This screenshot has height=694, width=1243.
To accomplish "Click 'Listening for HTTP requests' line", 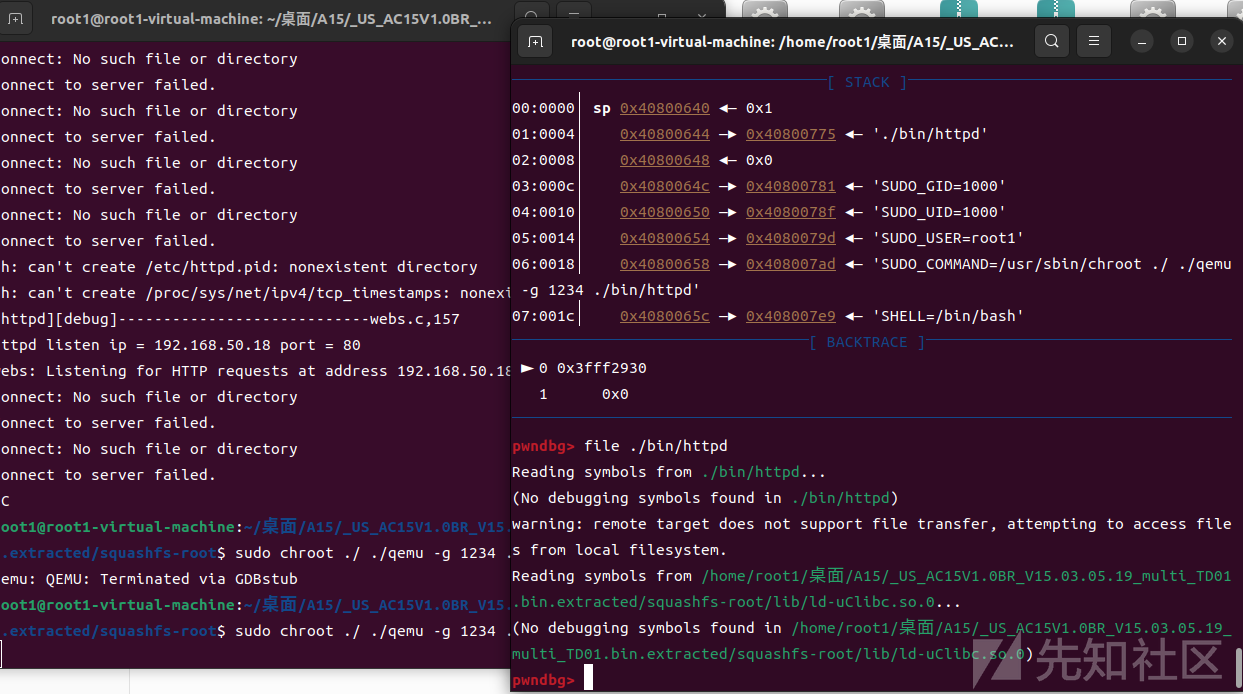I will click(256, 370).
